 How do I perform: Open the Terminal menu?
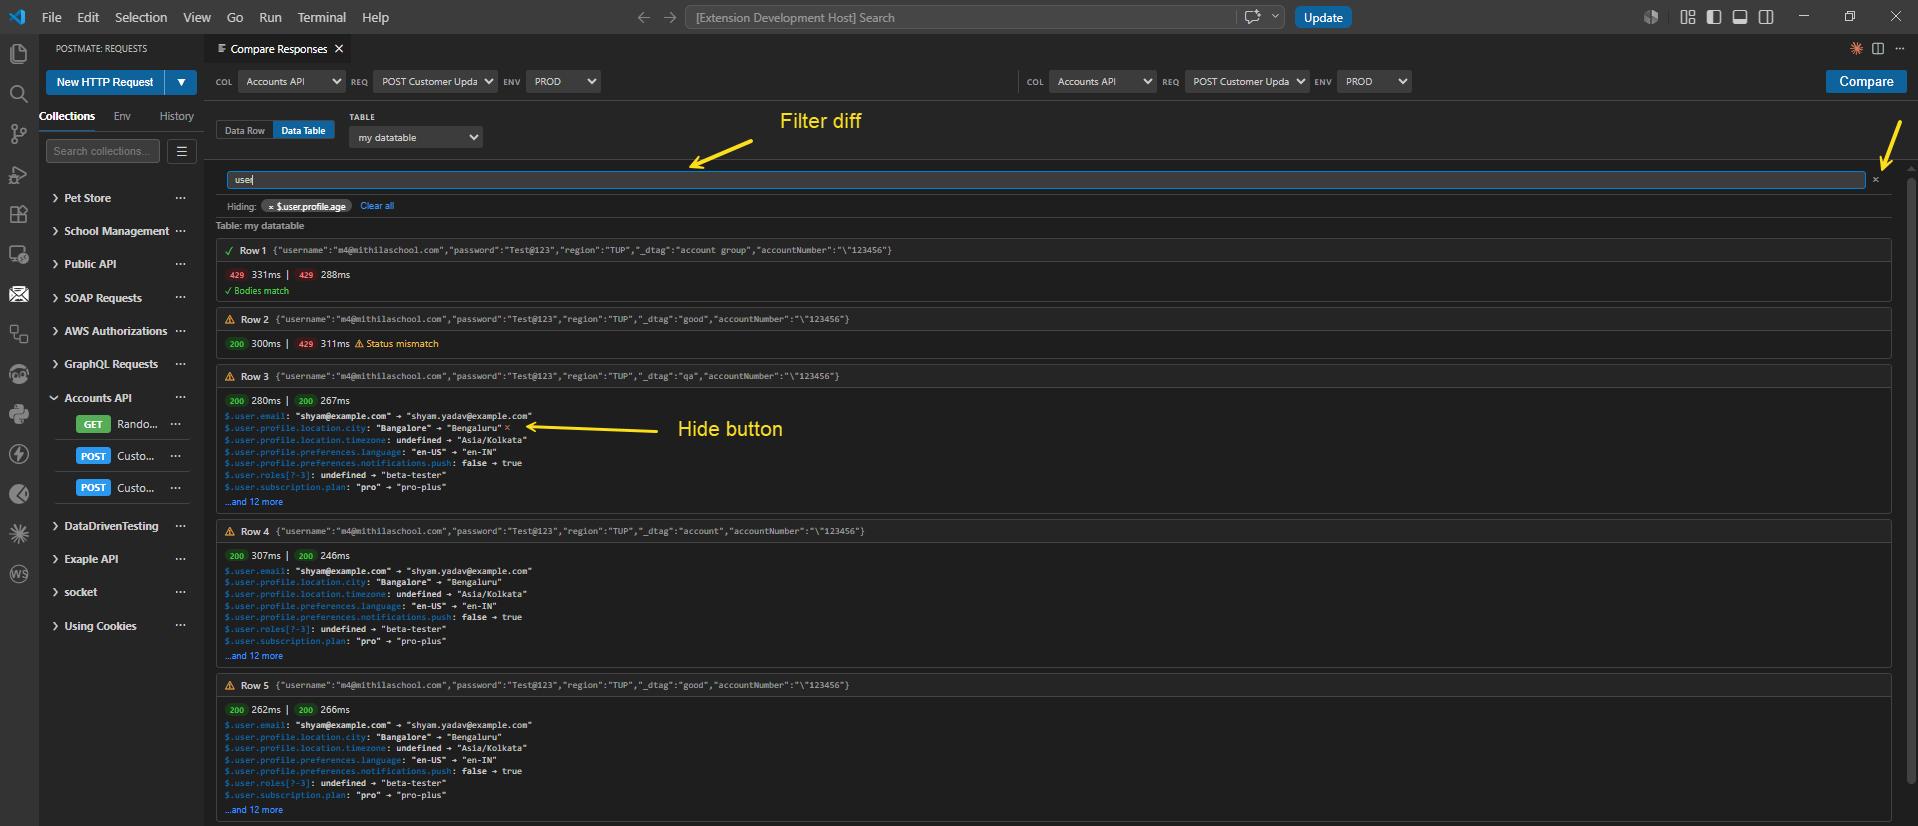click(321, 17)
